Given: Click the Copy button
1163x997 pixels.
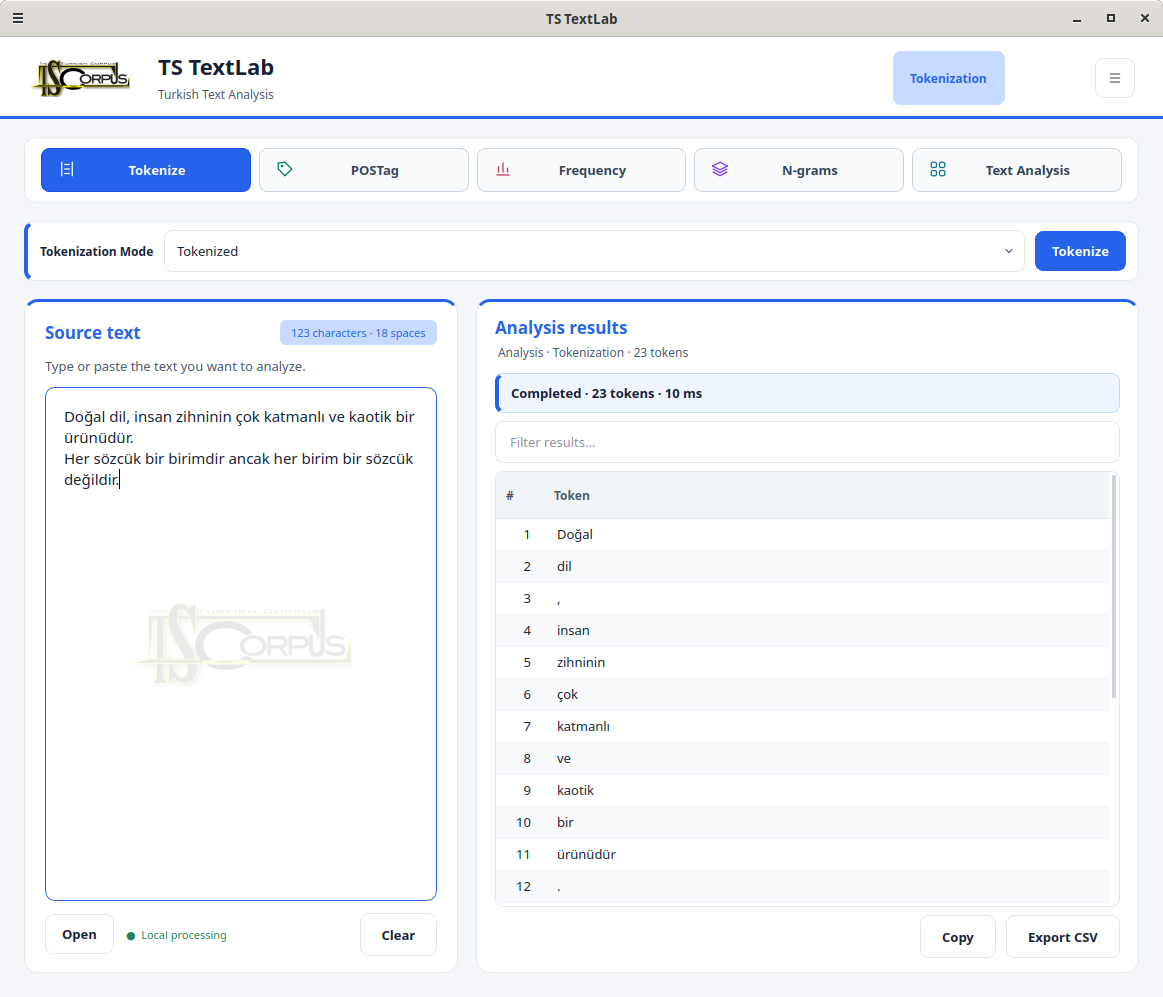Looking at the screenshot, I should point(958,937).
